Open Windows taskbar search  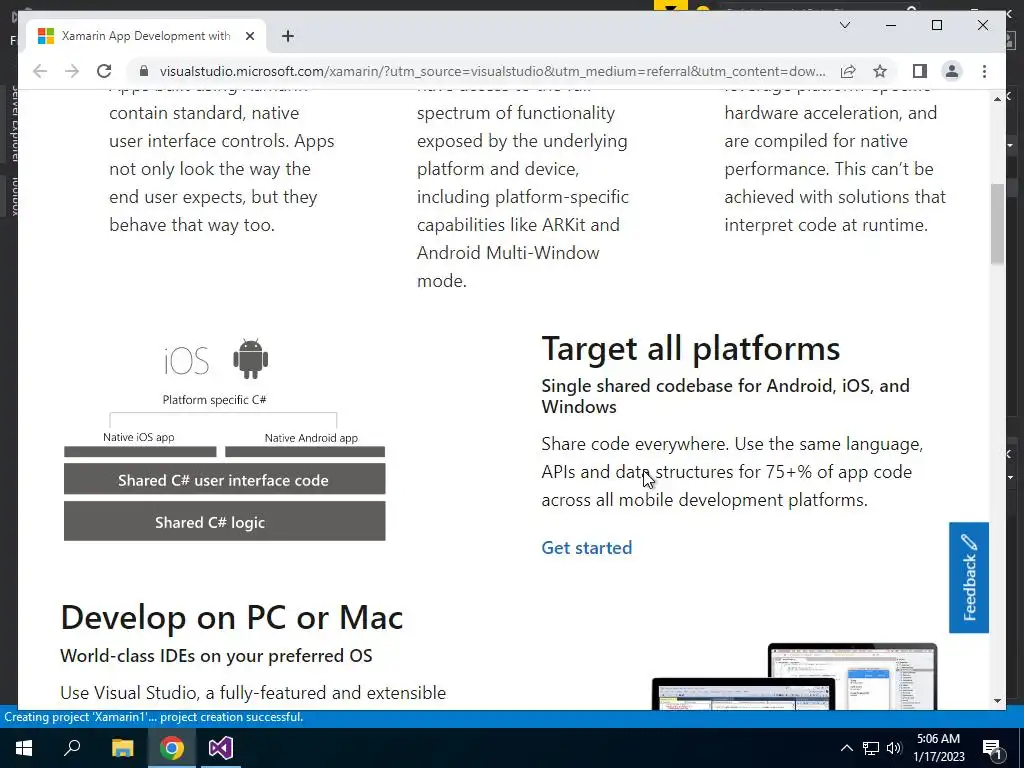coord(72,748)
